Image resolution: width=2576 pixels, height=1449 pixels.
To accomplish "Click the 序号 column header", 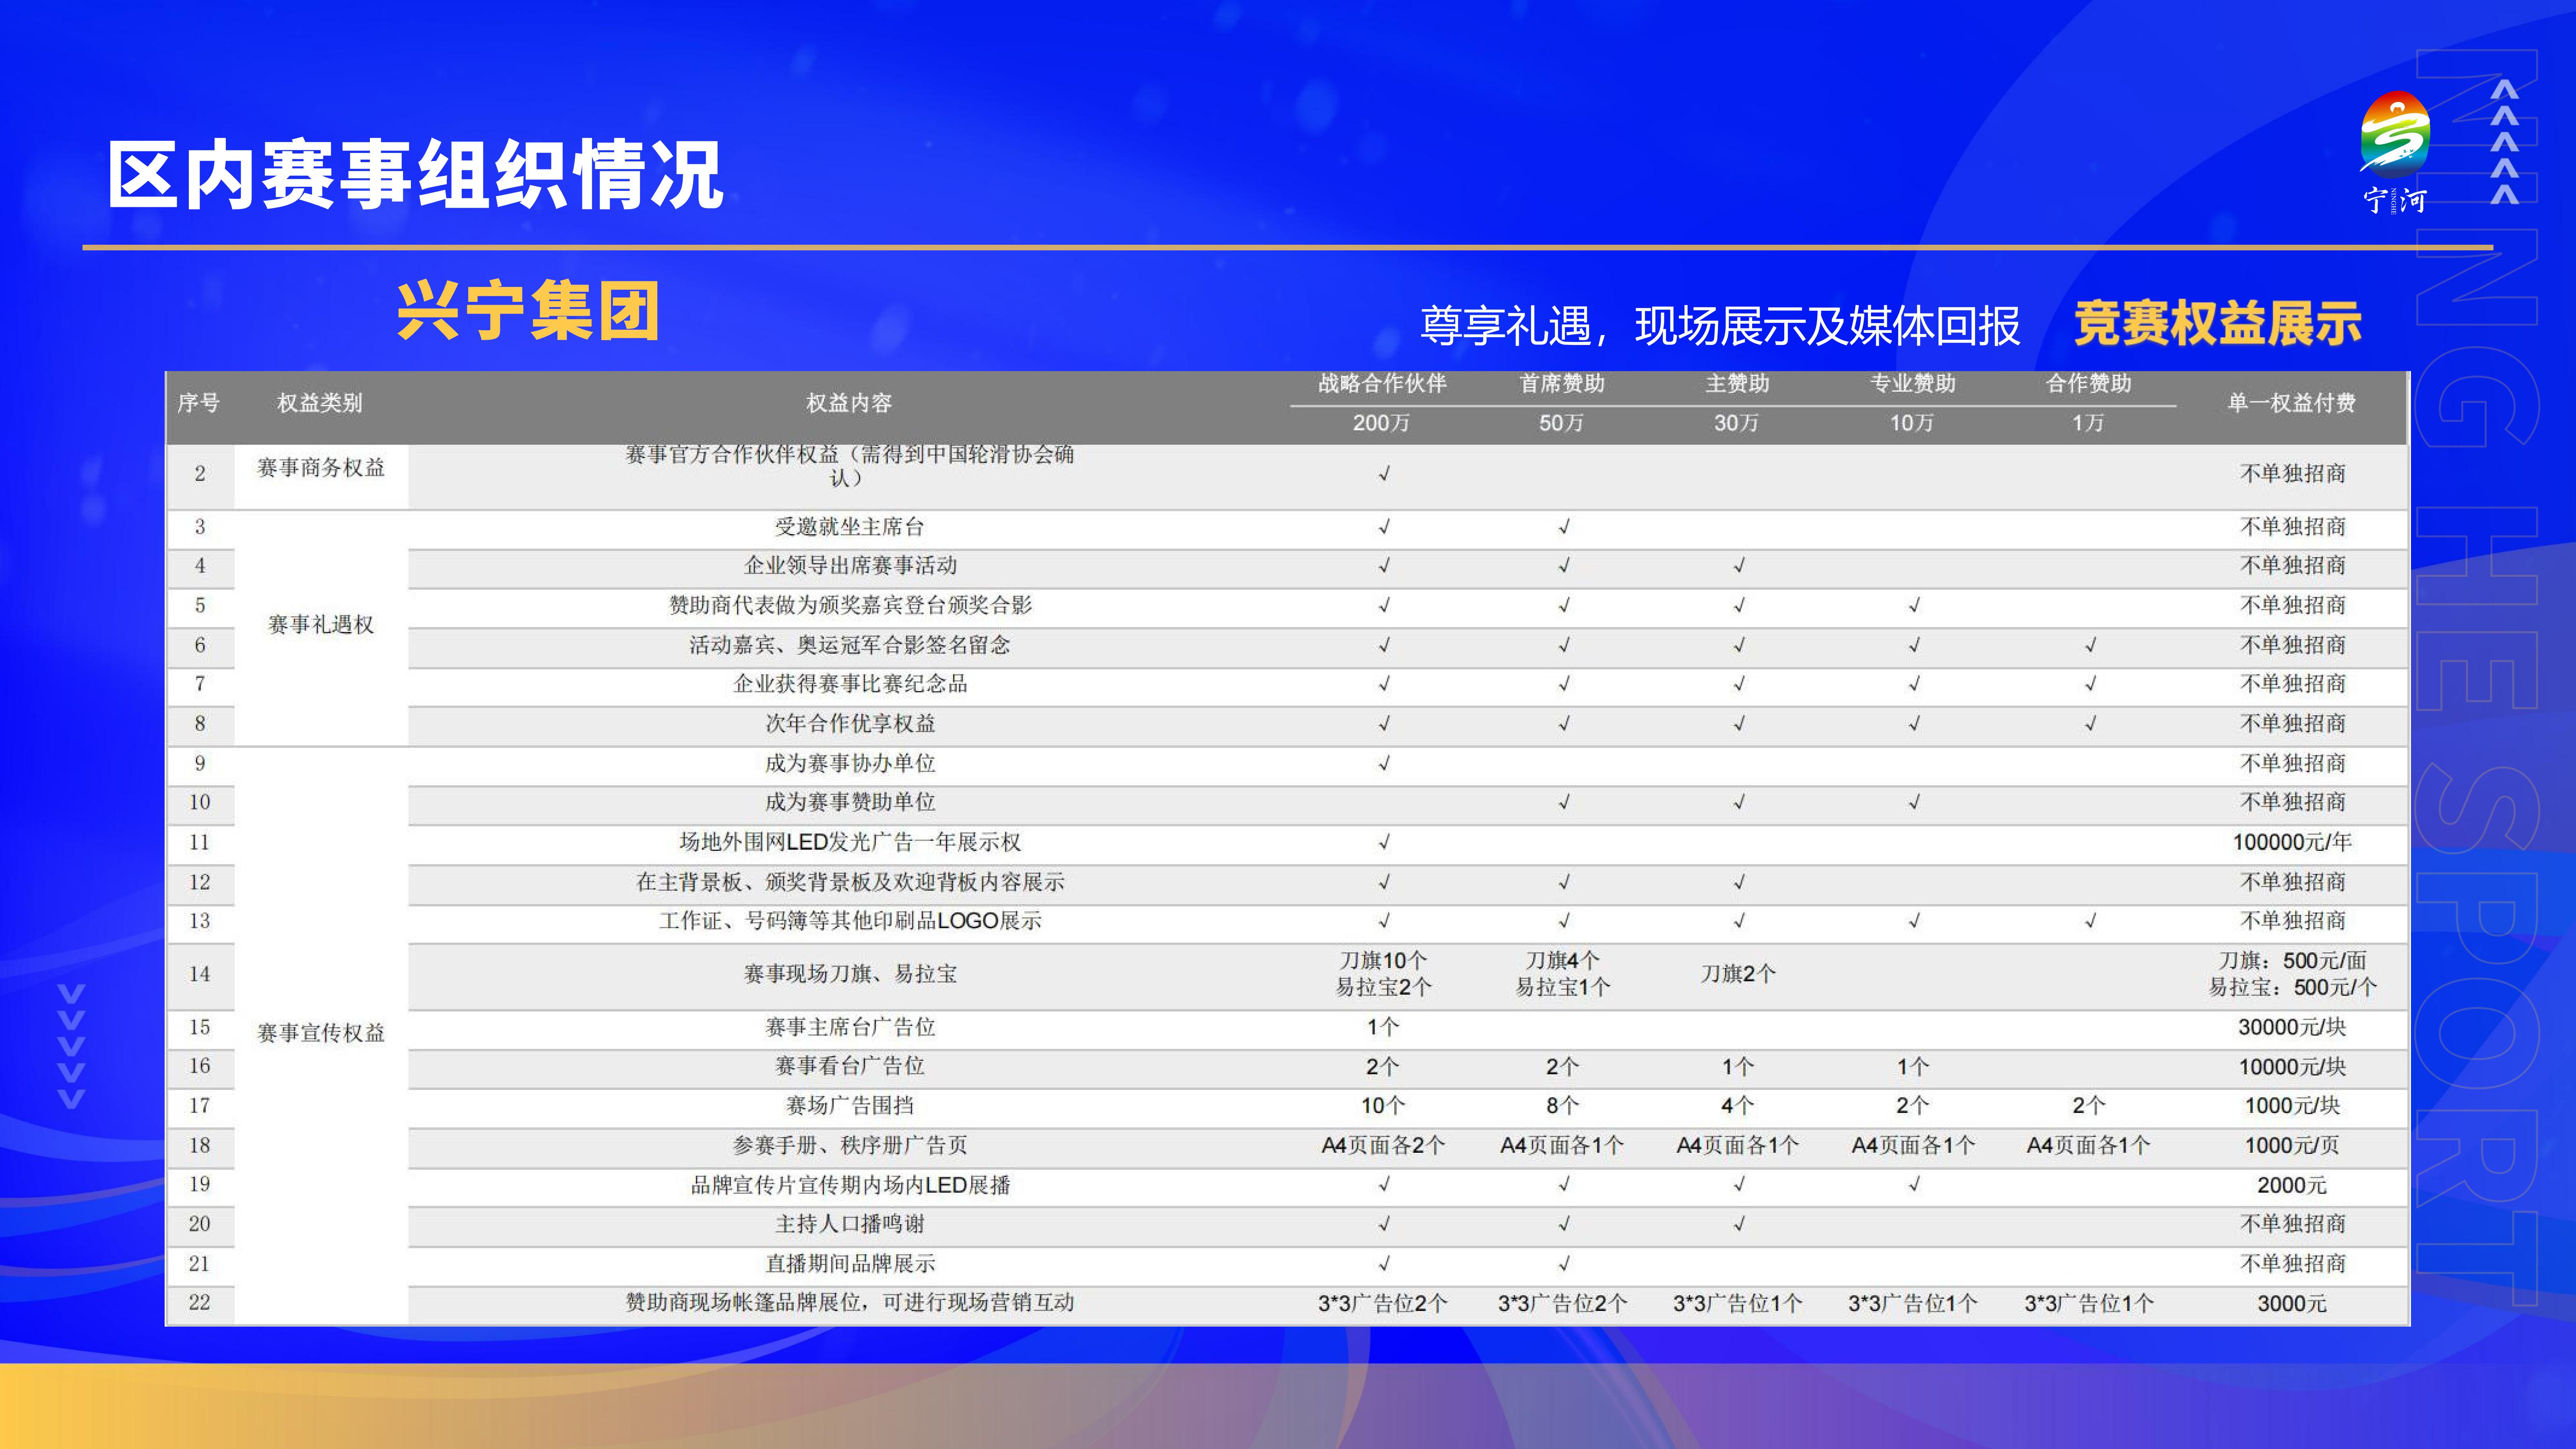I will [x=198, y=403].
